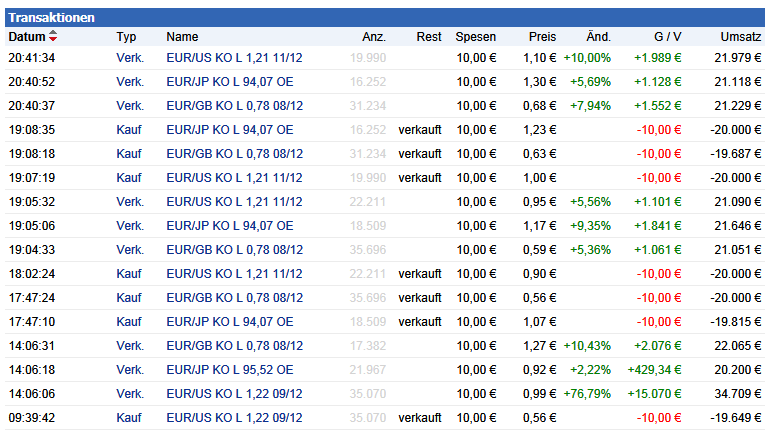Open EUR/US KO L 1,22 09/12 at 09:39:42

[234, 418]
